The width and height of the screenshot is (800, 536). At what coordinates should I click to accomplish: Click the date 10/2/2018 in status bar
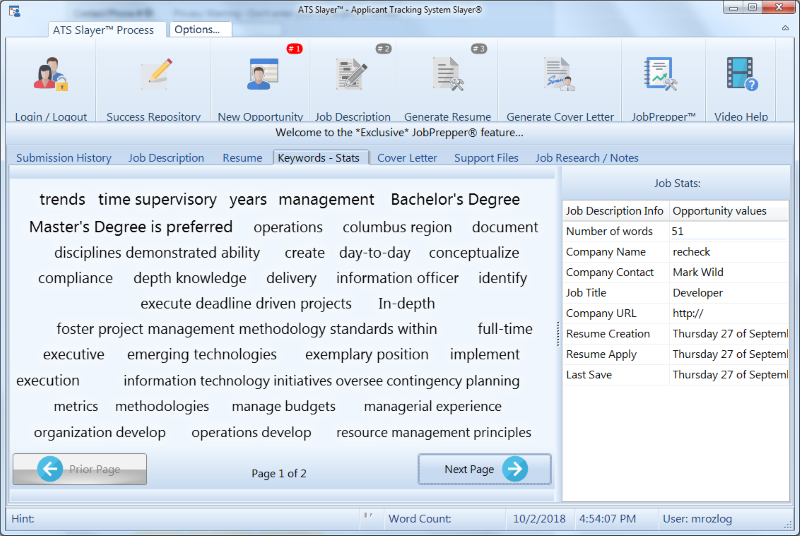(x=539, y=519)
